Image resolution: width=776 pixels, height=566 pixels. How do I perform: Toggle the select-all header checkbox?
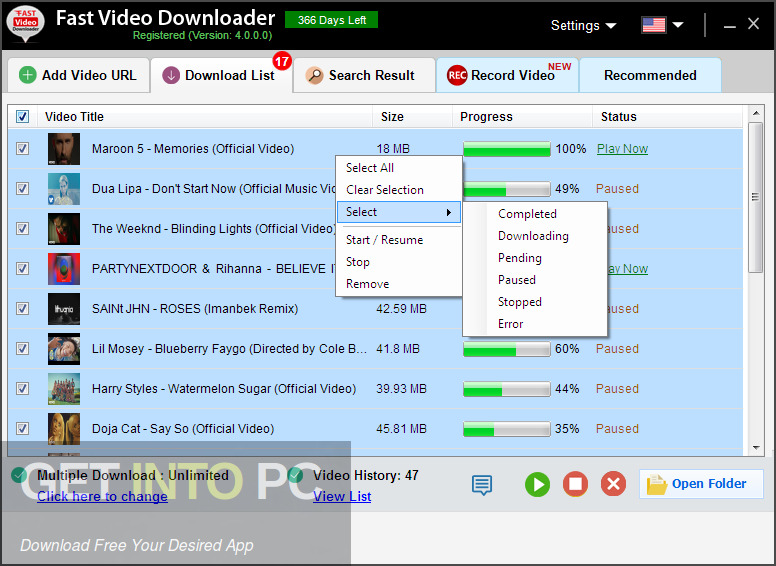[22, 117]
